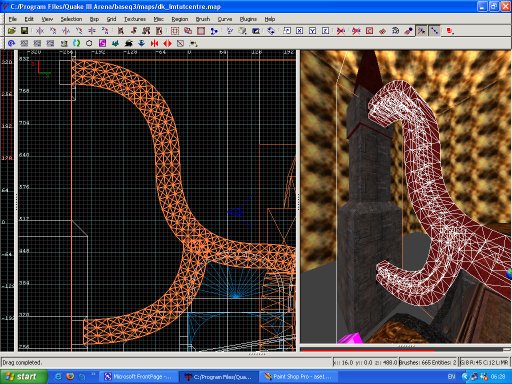Image resolution: width=512 pixels, height=384 pixels.
Task: Open the File menu
Action: pos(13,19)
